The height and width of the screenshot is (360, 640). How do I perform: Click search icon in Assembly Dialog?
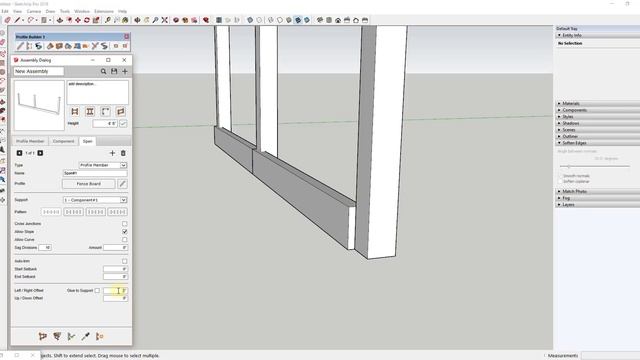tap(104, 71)
